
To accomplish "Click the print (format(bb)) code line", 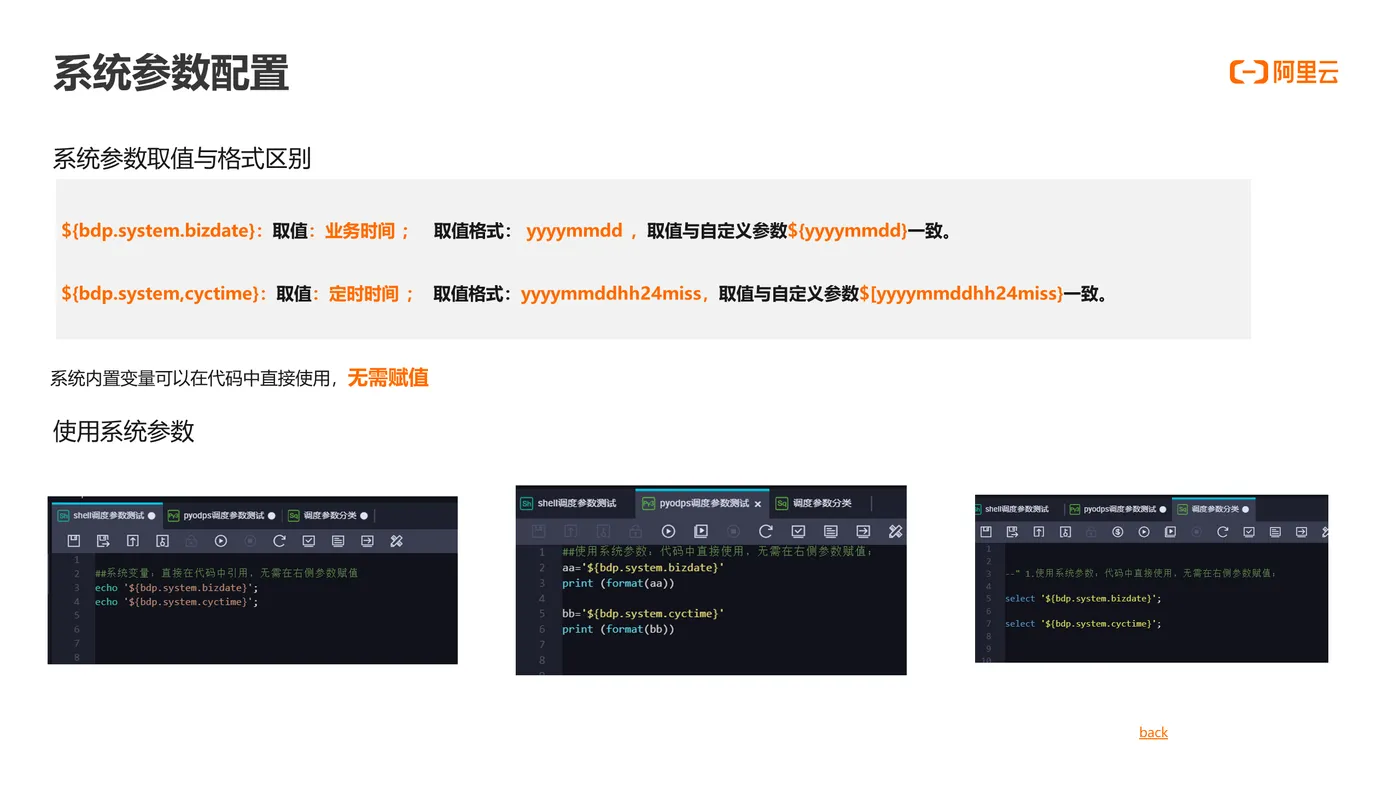I will click(x=618, y=629).
